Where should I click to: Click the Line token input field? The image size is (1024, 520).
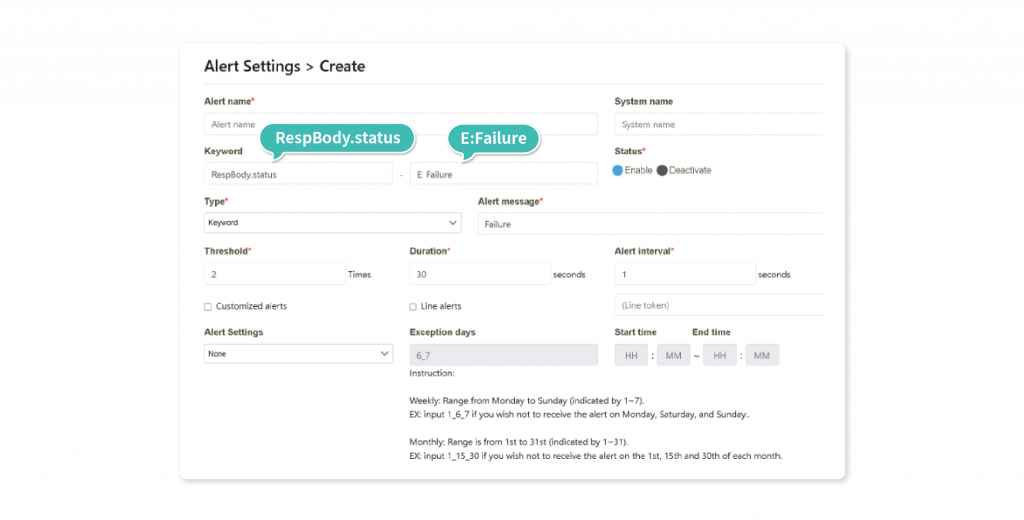click(718, 306)
